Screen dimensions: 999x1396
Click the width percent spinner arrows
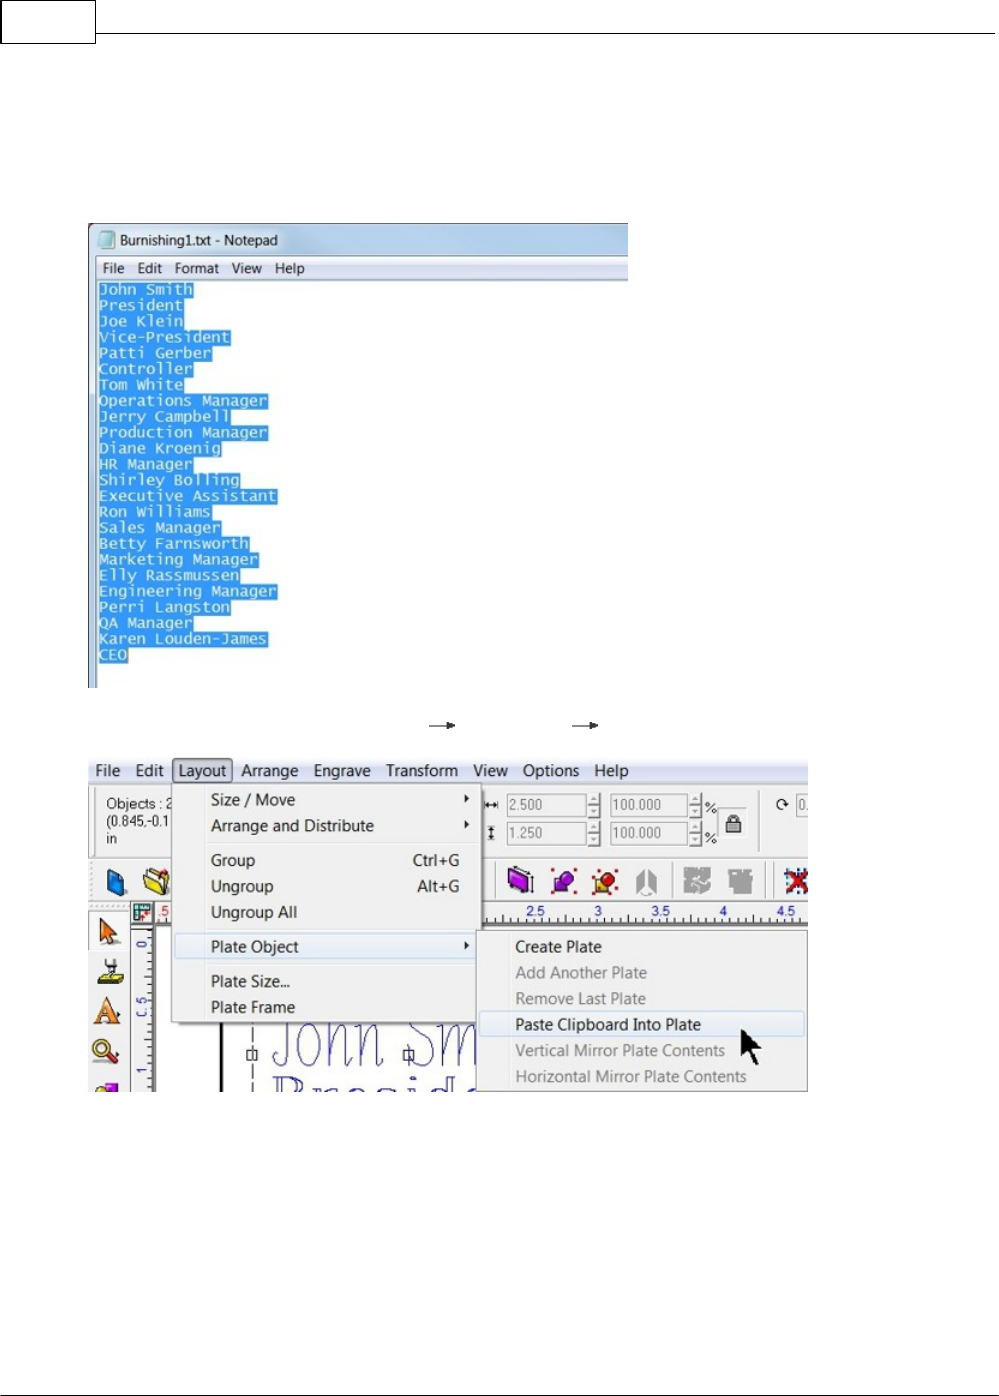pyautogui.click(x=696, y=805)
